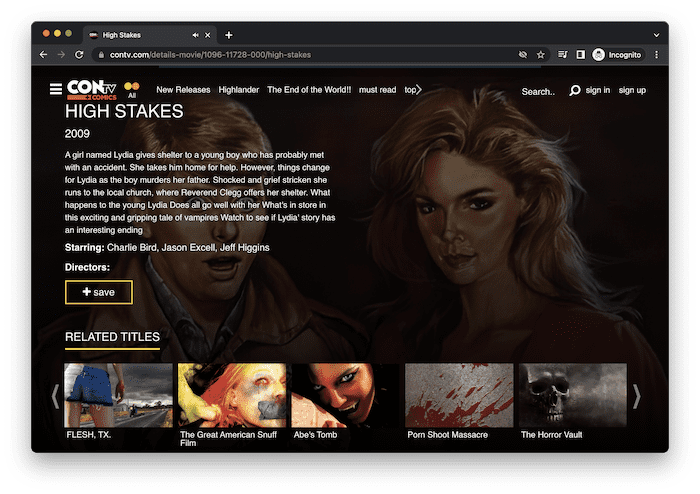This screenshot has height=494, width=700.
Task: Click the 'Directors:' label
Action: click(x=87, y=267)
